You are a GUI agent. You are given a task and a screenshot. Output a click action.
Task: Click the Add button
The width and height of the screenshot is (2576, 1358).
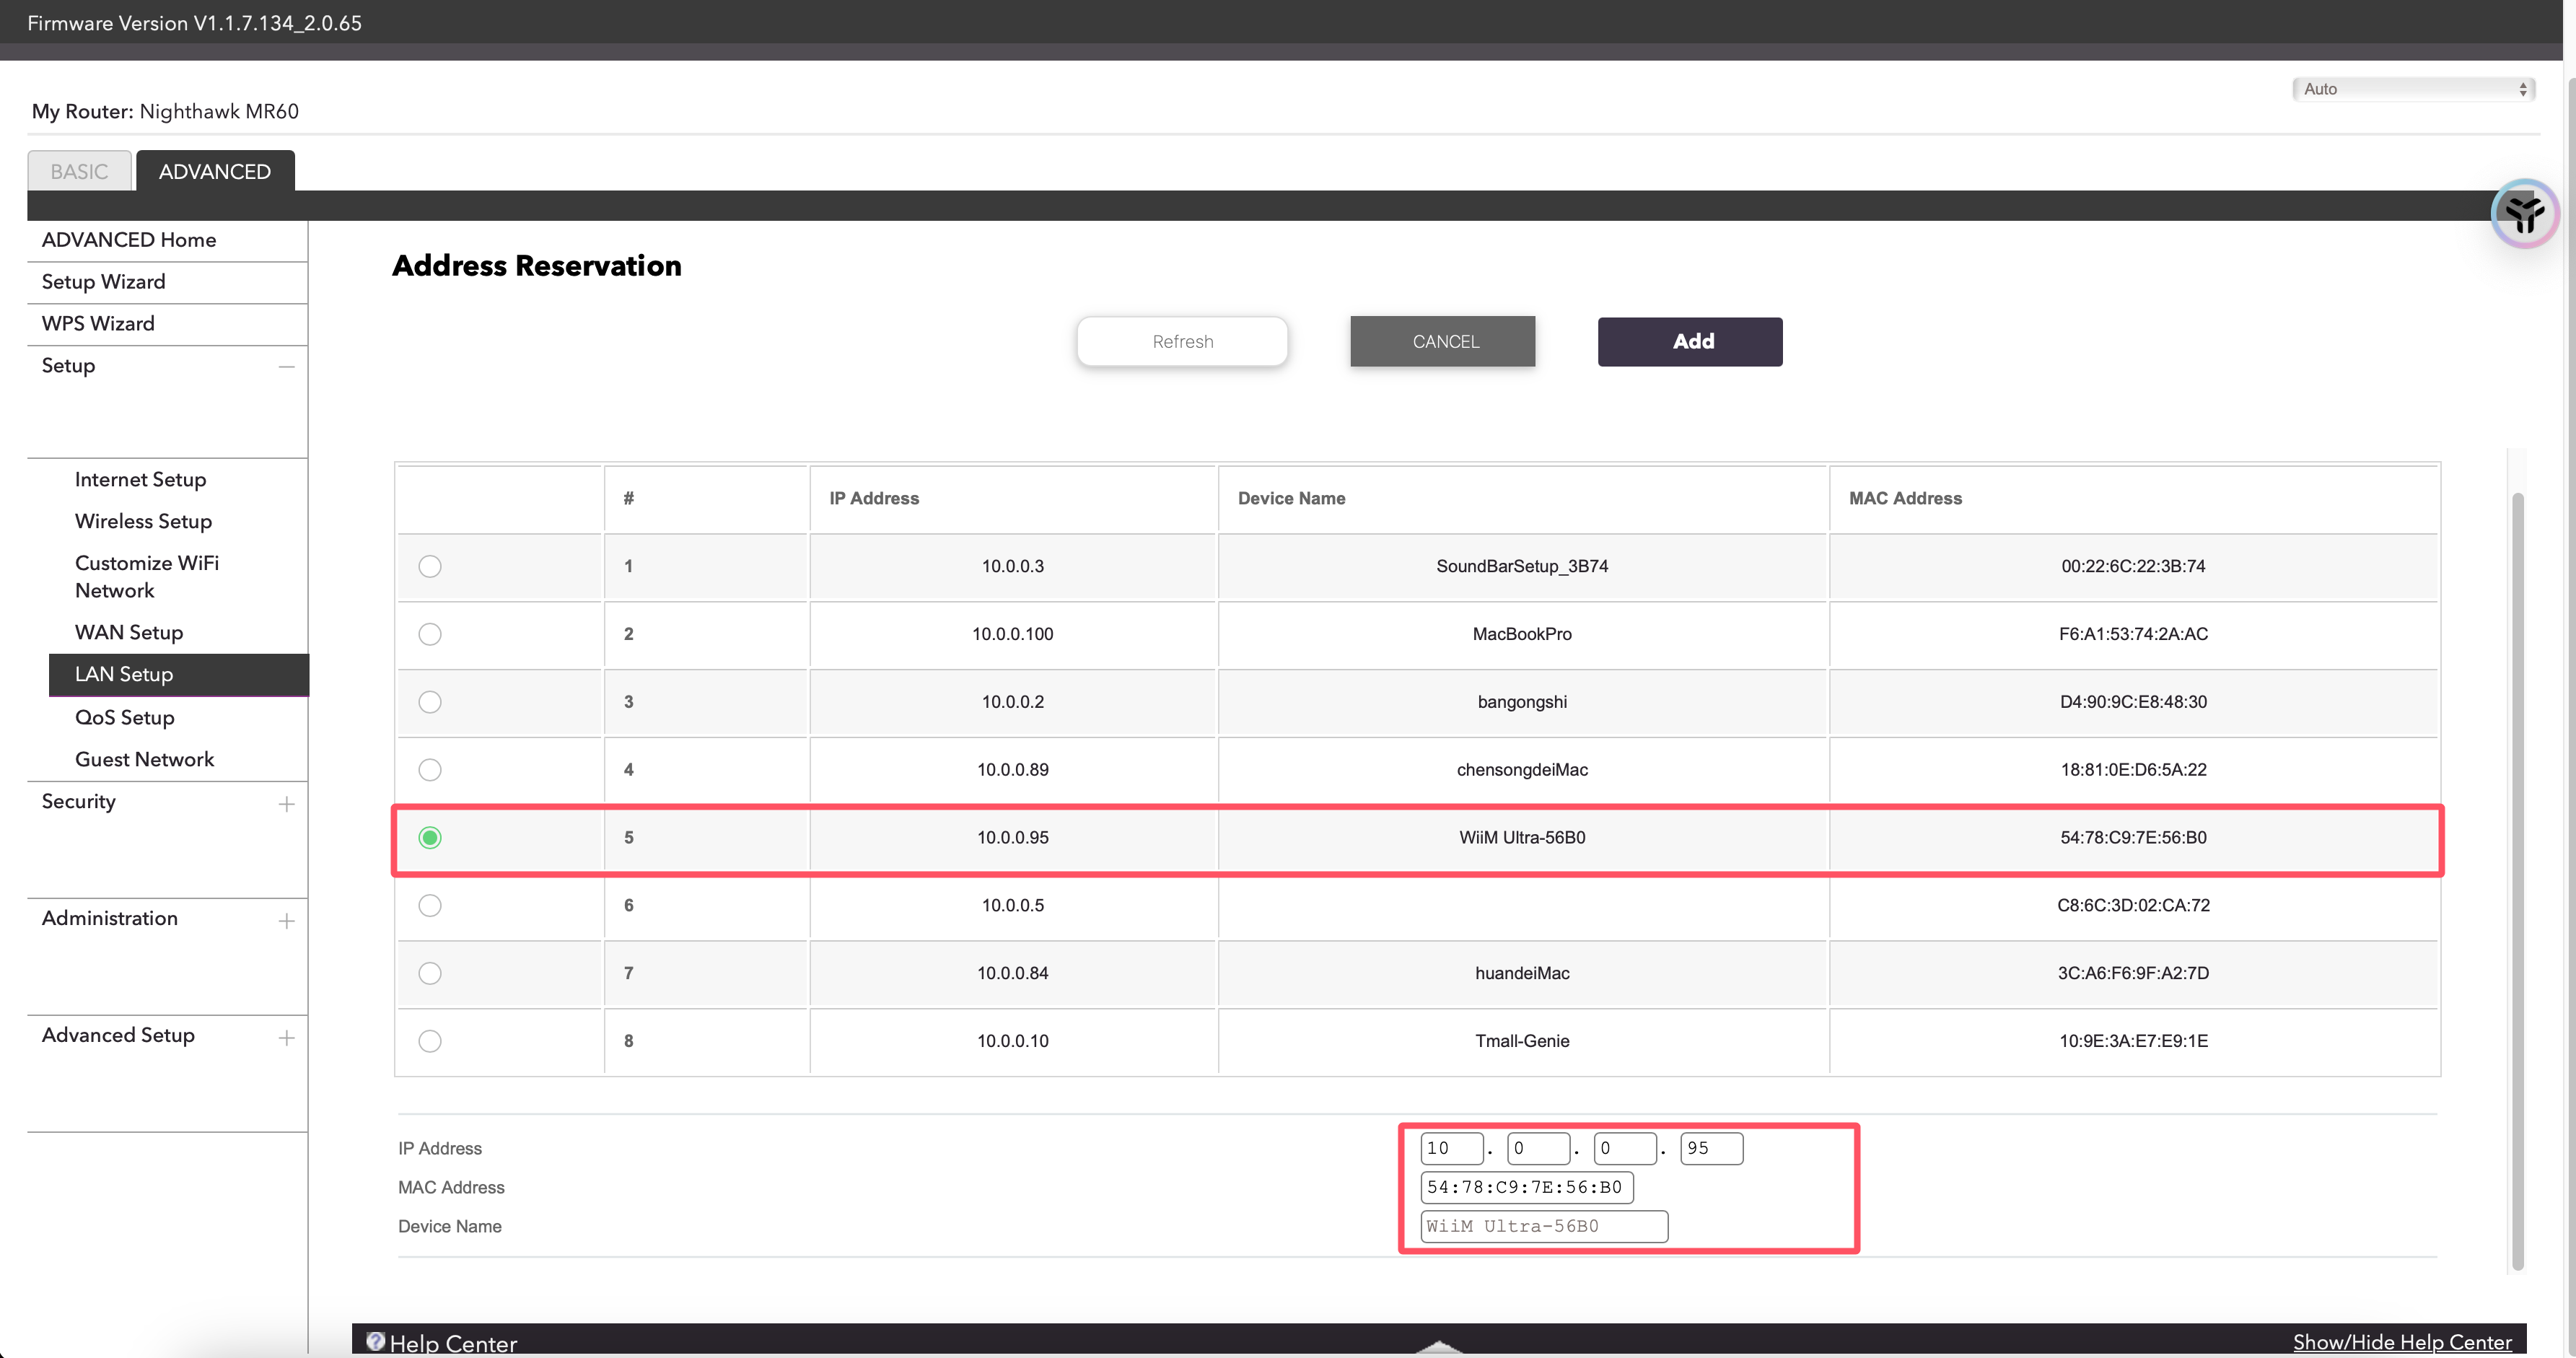1689,342
